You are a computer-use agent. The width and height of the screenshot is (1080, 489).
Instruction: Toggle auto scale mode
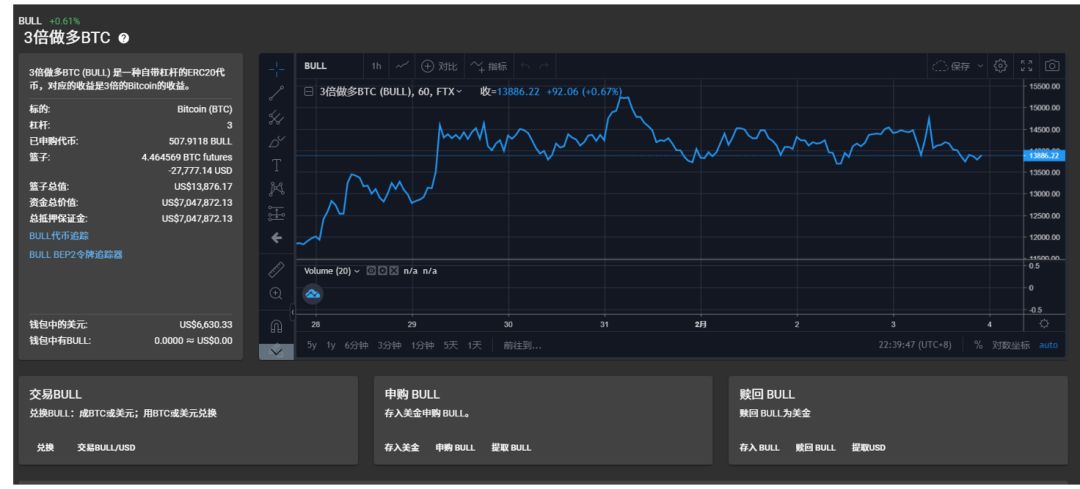pos(1048,345)
